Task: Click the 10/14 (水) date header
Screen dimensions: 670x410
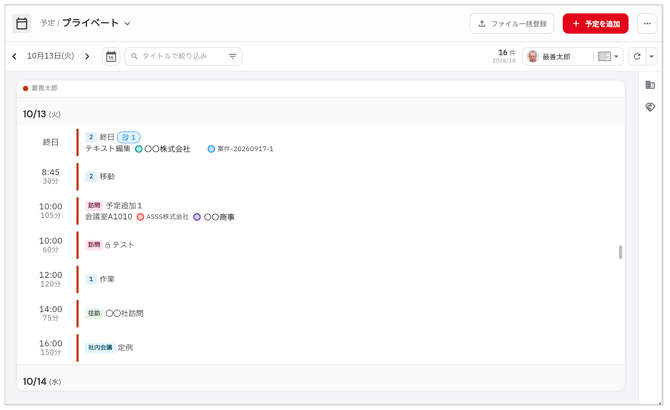Action: [x=41, y=381]
